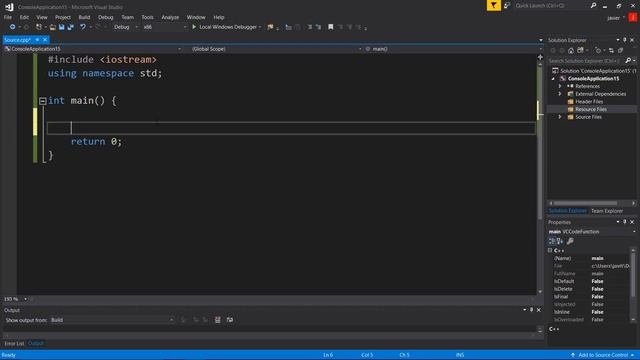Open the Debug menu
640x360 pixels.
(x=105, y=17)
